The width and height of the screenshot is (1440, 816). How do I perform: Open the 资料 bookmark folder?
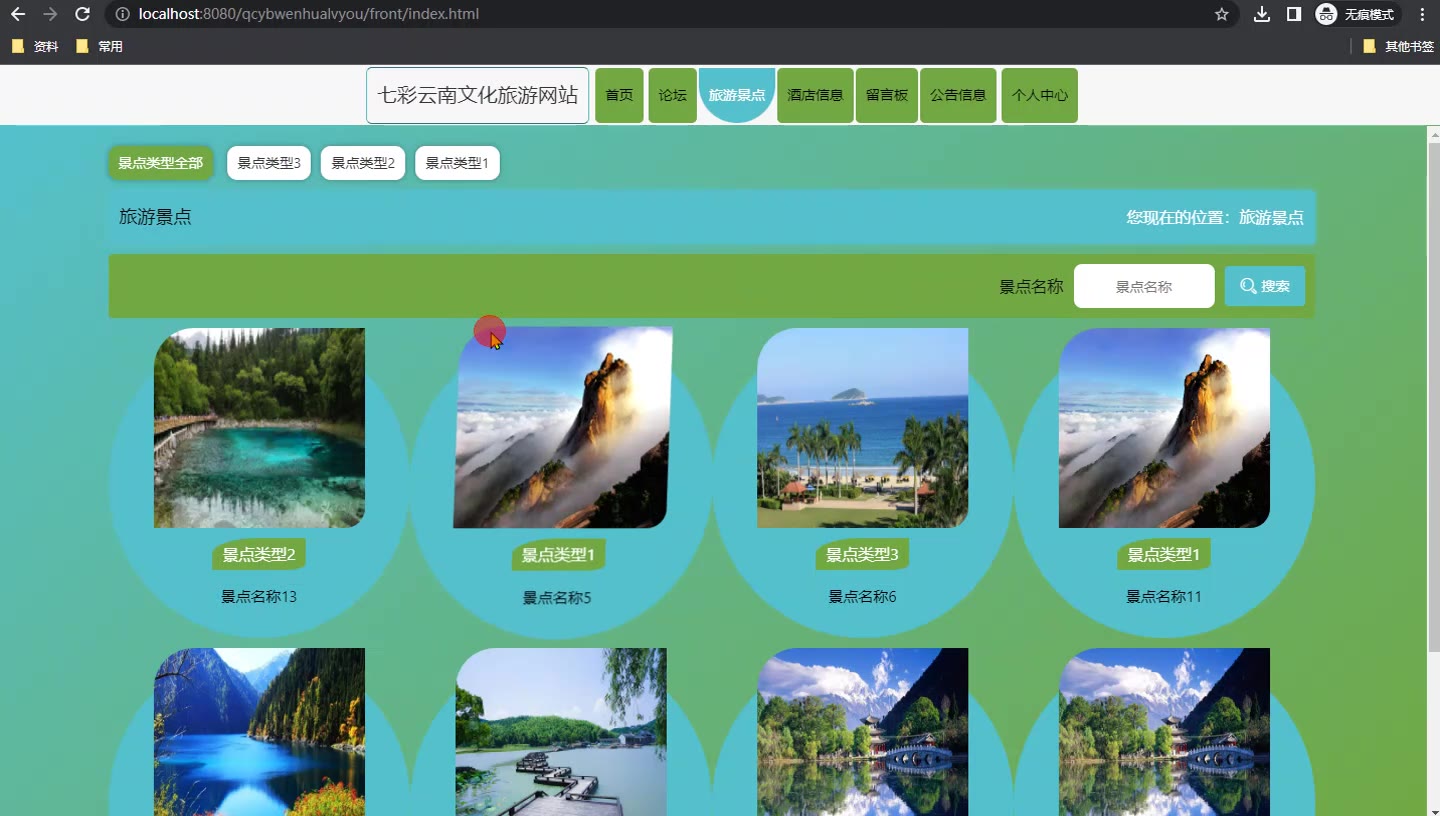(x=35, y=46)
